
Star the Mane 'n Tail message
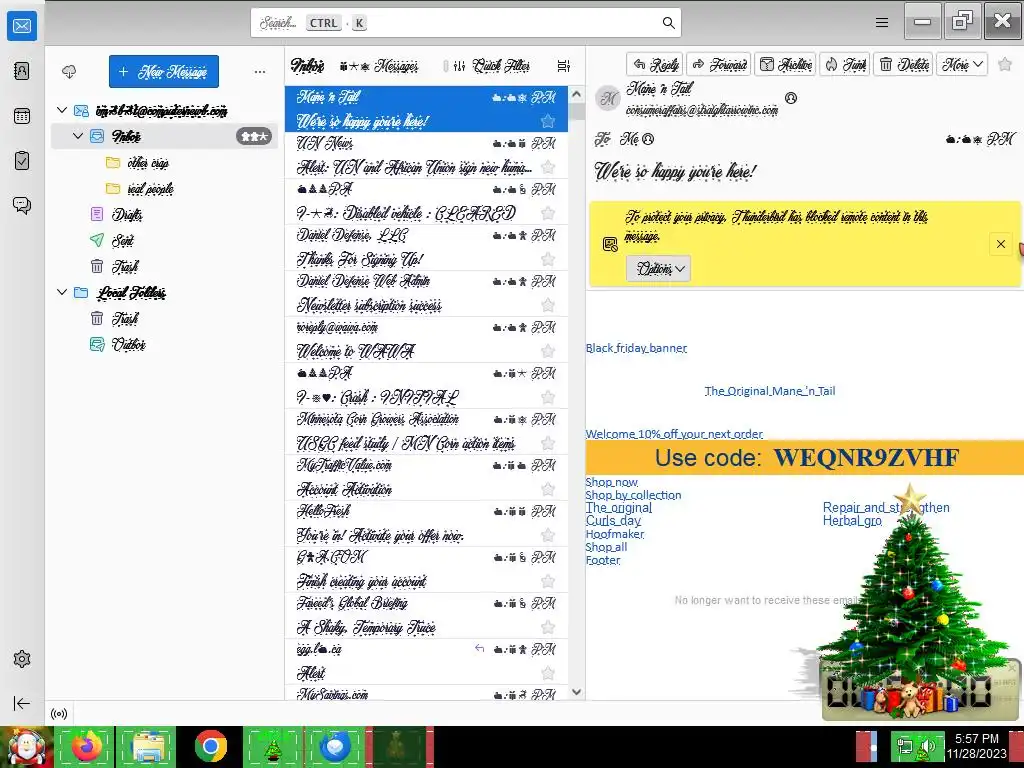(x=548, y=121)
